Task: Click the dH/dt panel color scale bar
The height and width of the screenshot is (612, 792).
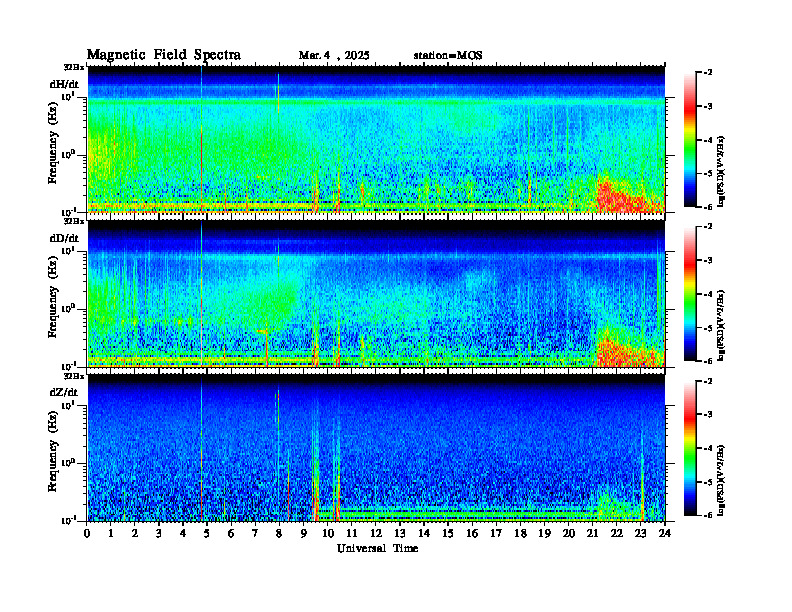Action: 690,140
